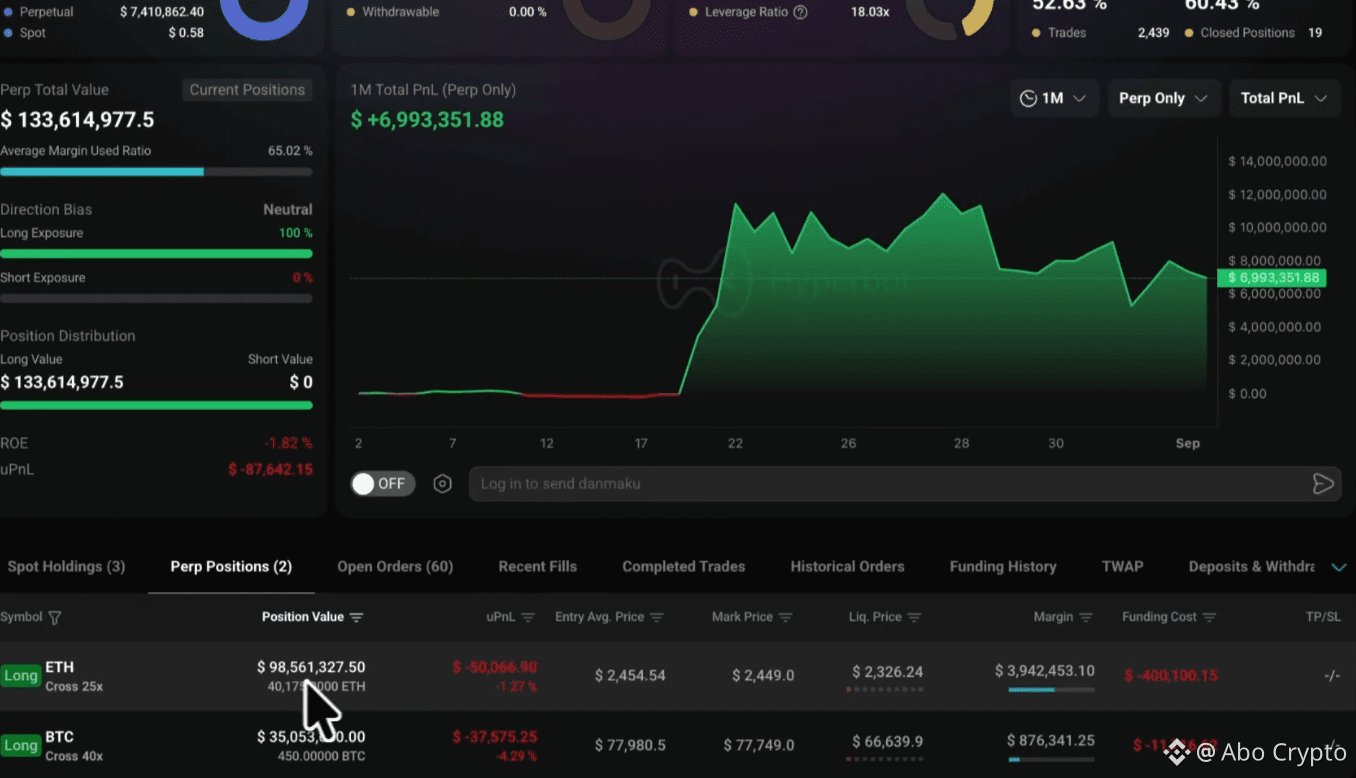Toggle the danmaku OFF switch
Image resolution: width=1356 pixels, height=778 pixels.
pyautogui.click(x=383, y=484)
